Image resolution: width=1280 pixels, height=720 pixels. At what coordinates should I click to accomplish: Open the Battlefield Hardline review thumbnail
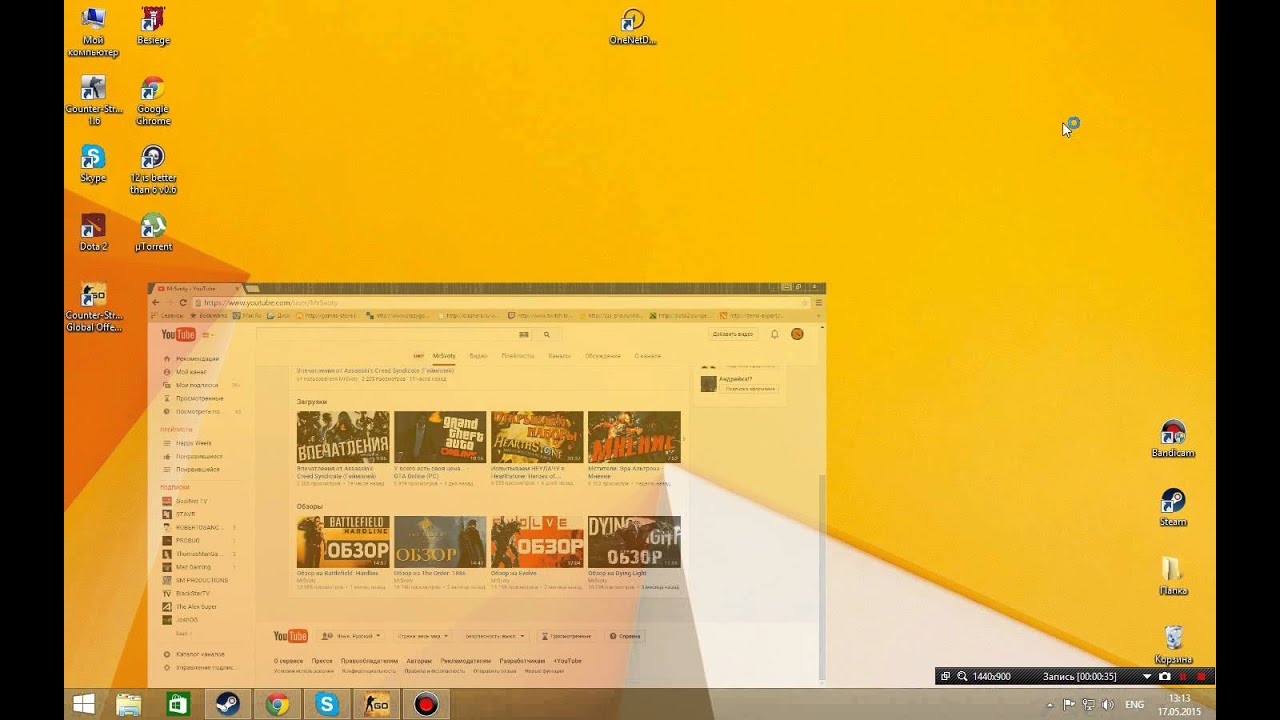pyautogui.click(x=343, y=542)
